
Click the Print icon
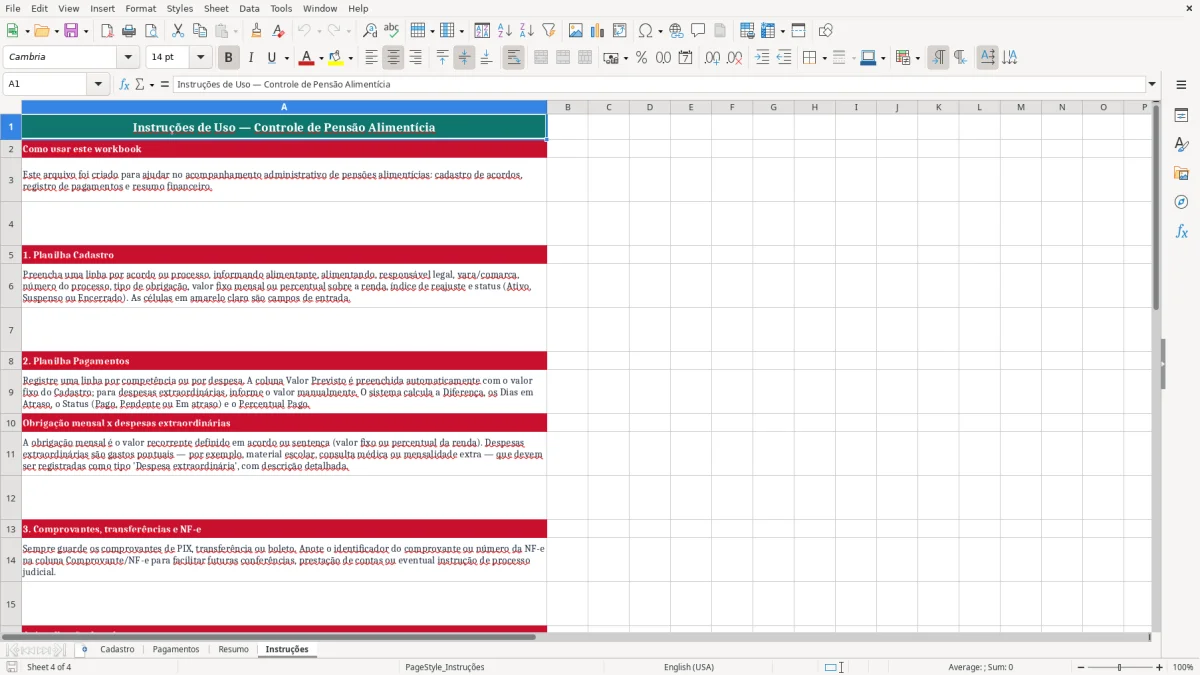coord(129,31)
